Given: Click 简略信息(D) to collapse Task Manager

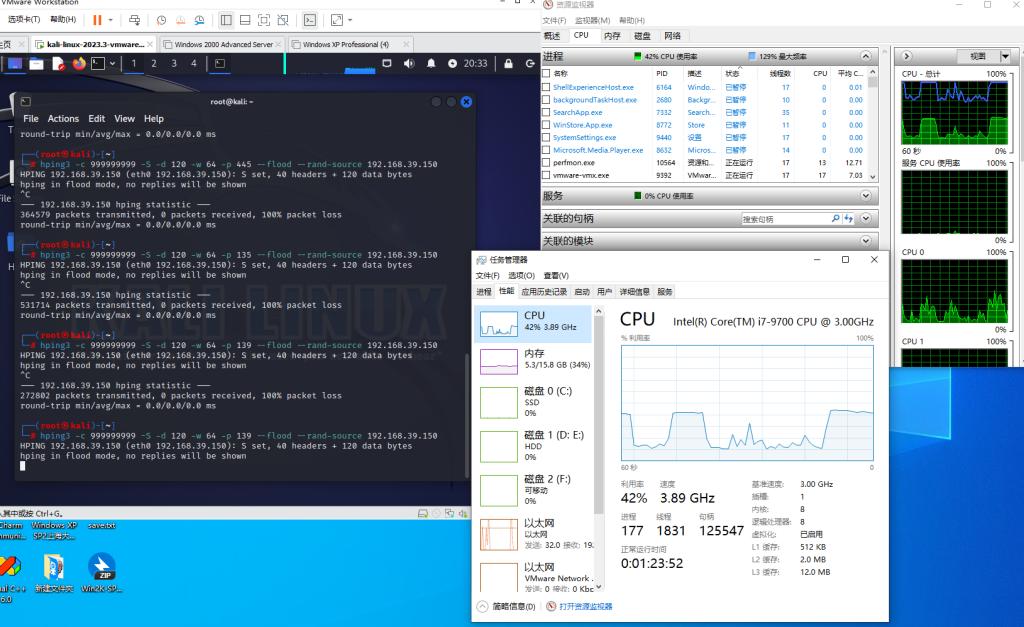Looking at the screenshot, I should (x=507, y=606).
